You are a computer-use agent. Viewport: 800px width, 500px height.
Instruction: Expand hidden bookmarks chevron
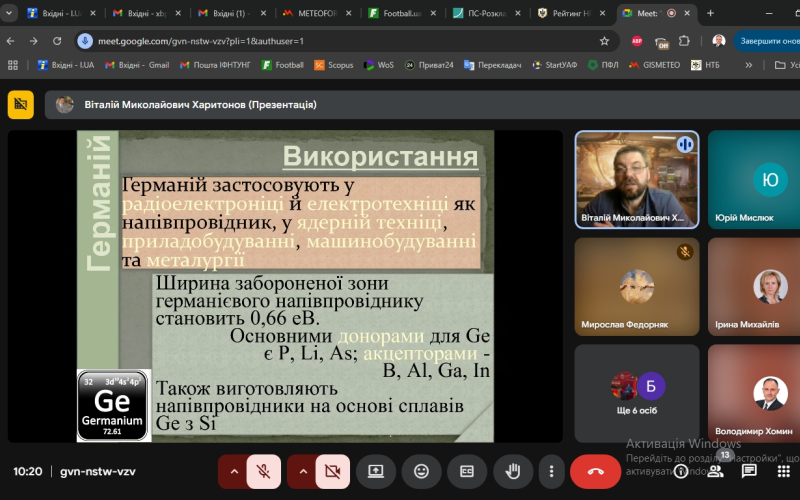(x=748, y=65)
